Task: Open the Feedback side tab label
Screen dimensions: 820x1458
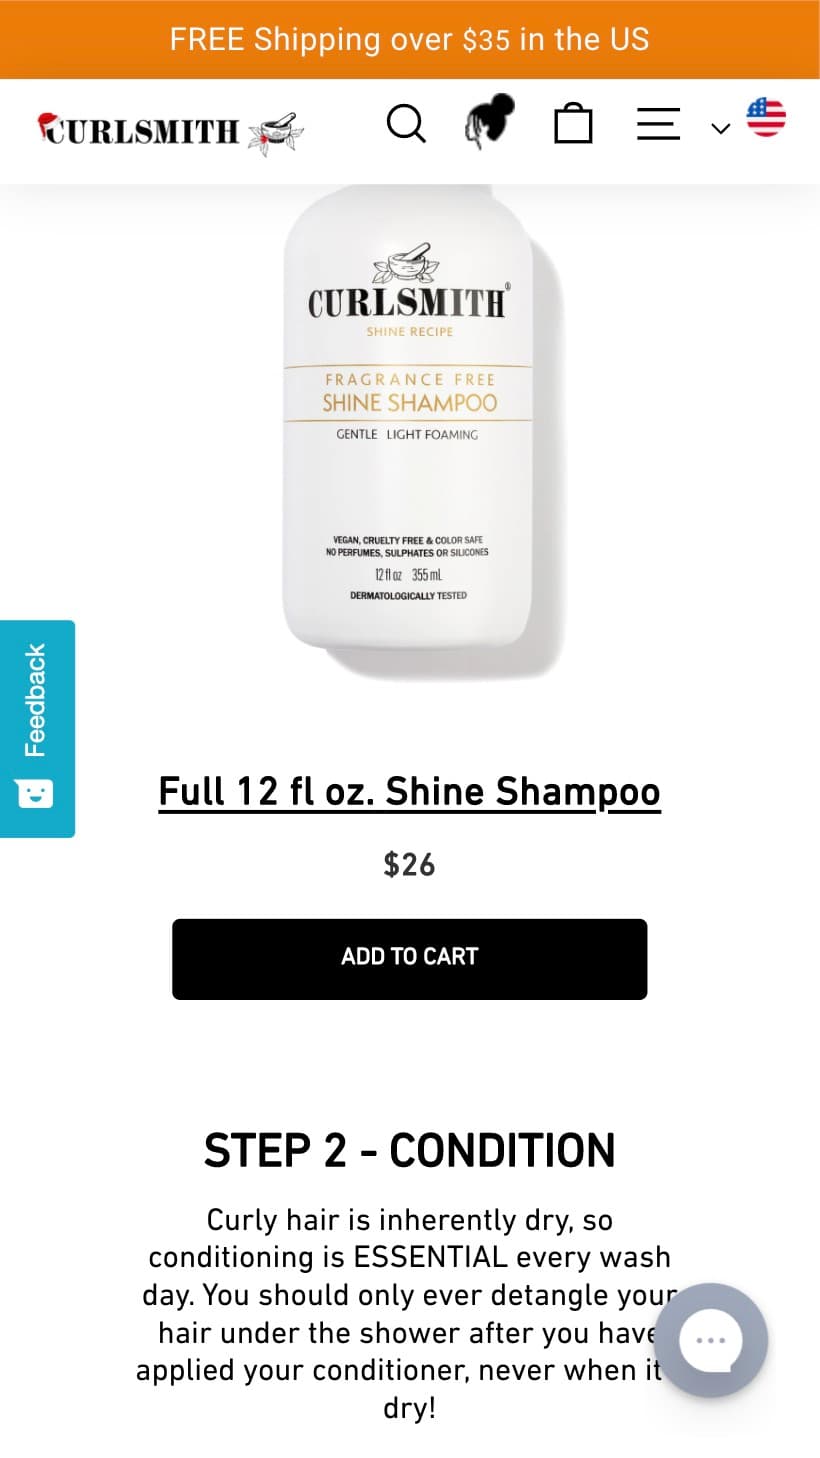Action: coord(35,700)
